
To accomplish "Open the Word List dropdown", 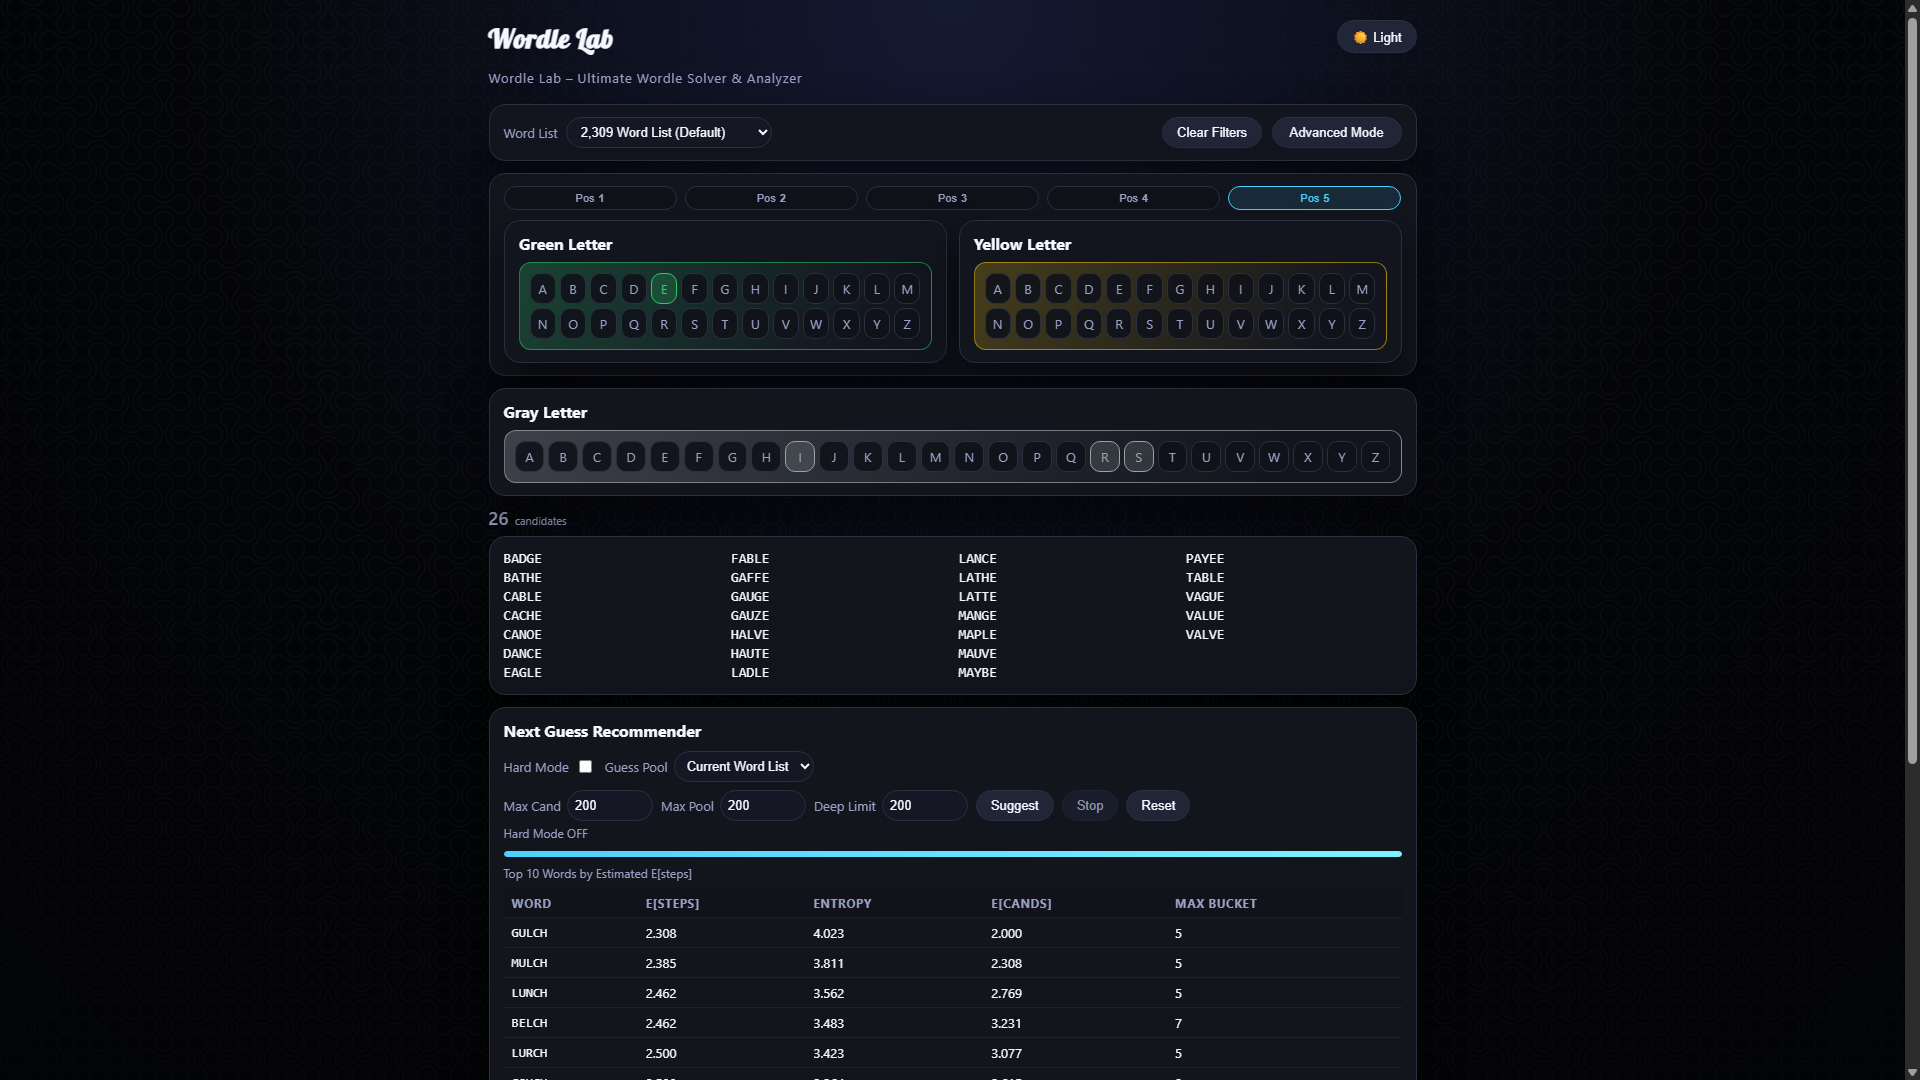I will point(668,131).
